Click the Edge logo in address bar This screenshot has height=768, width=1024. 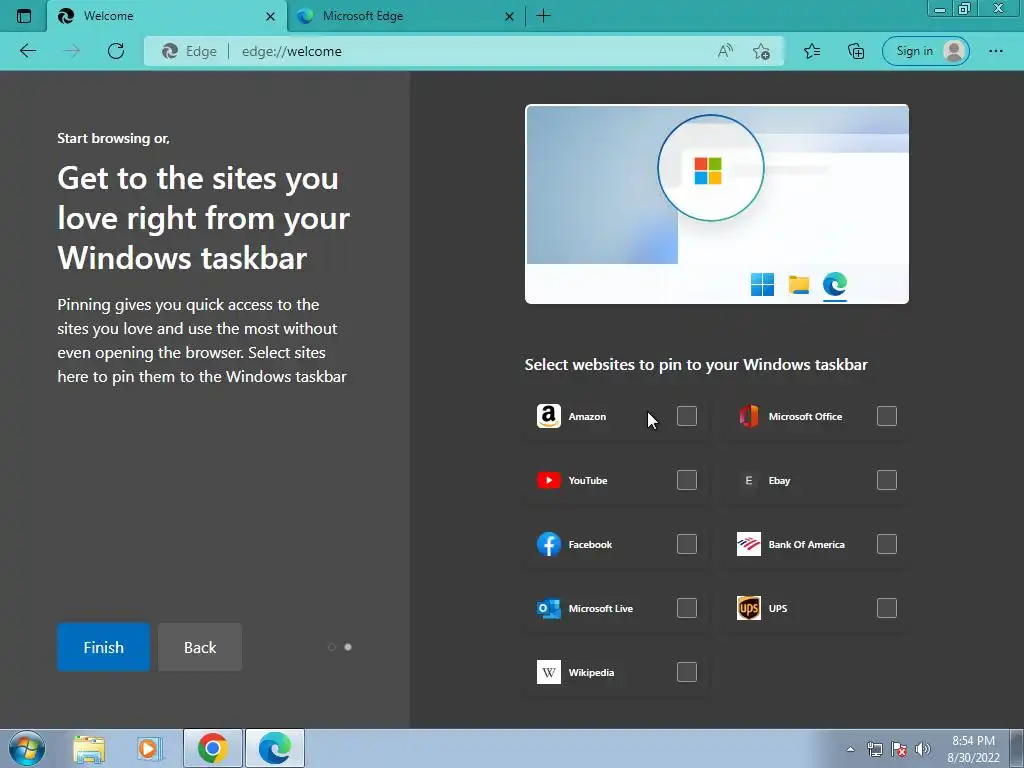[x=170, y=51]
